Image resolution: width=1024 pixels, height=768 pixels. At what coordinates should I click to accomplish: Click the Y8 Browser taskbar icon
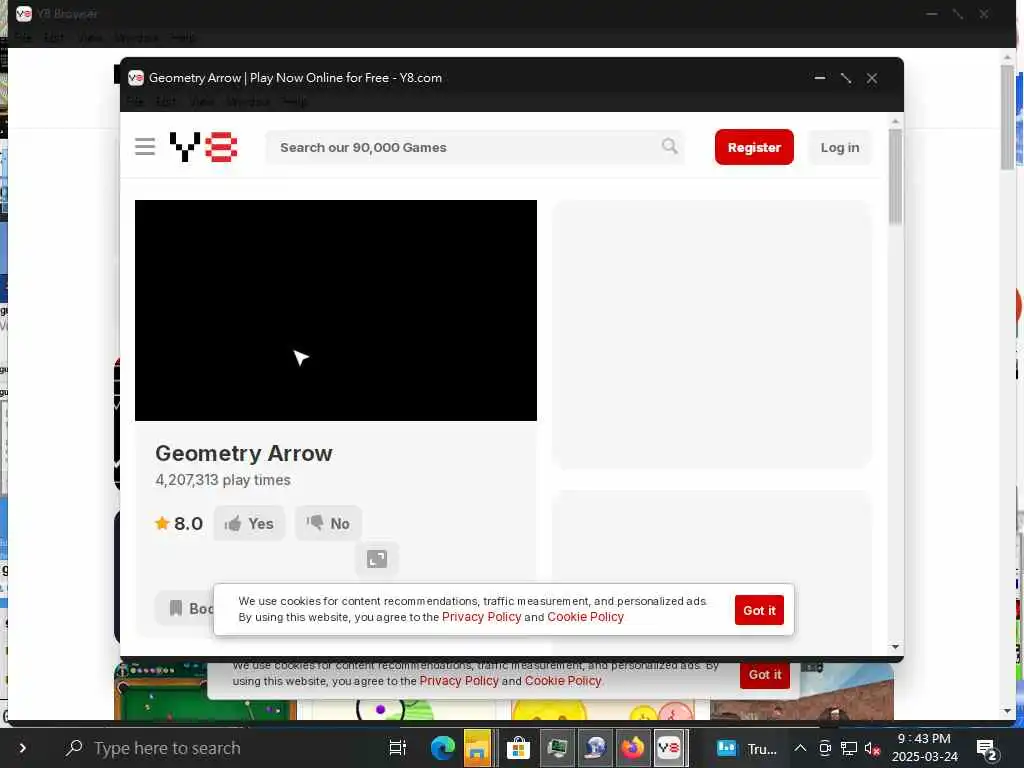[669, 748]
